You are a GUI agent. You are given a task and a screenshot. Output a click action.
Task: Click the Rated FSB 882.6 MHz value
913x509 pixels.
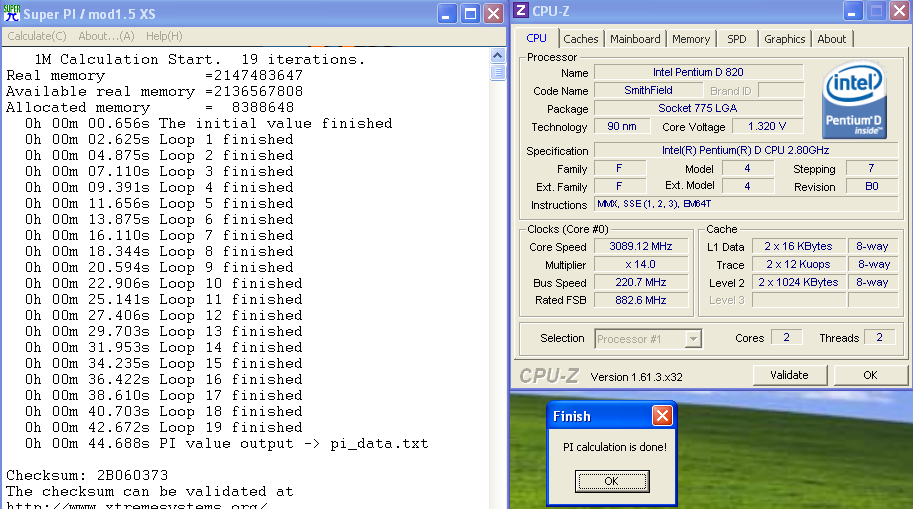(x=640, y=301)
